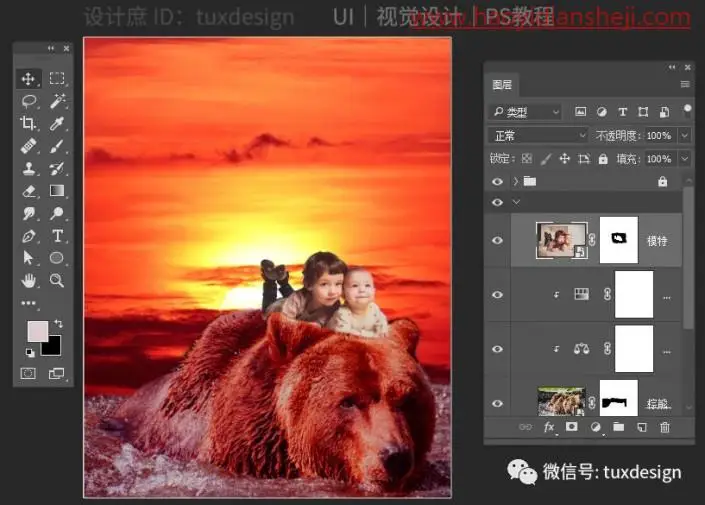
Task: Open the extra tools ellipsis menu
Action: (x=28, y=303)
